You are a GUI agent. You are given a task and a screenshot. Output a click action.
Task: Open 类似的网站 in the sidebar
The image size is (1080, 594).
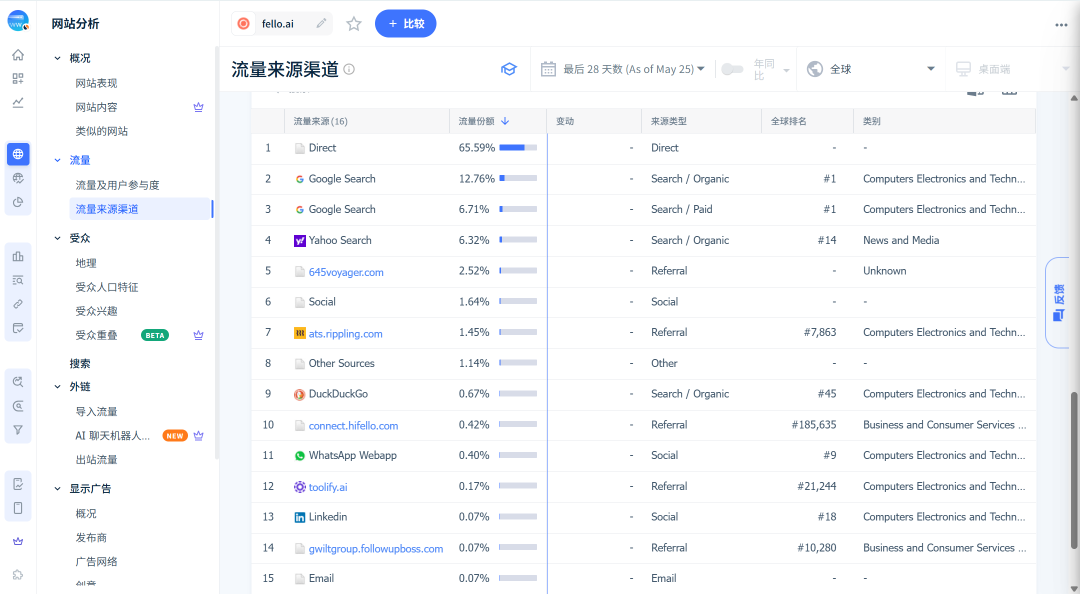pyautogui.click(x=102, y=131)
